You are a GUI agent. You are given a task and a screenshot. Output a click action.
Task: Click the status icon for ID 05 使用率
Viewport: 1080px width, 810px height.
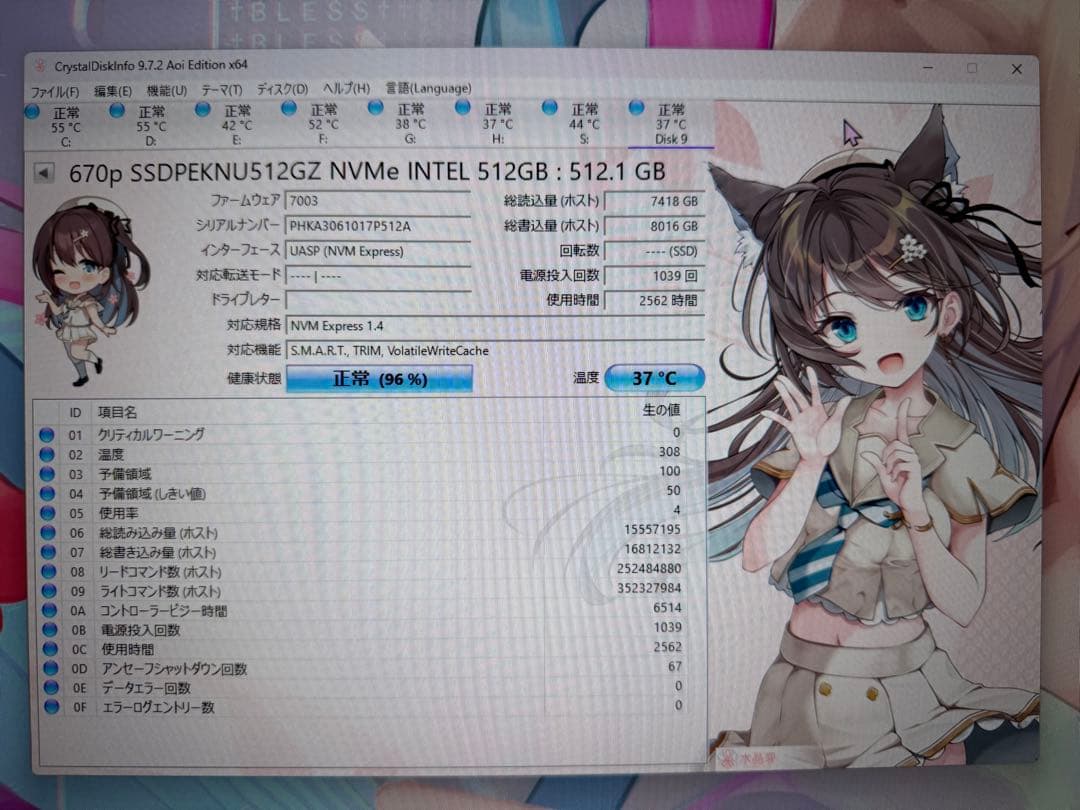(x=48, y=513)
